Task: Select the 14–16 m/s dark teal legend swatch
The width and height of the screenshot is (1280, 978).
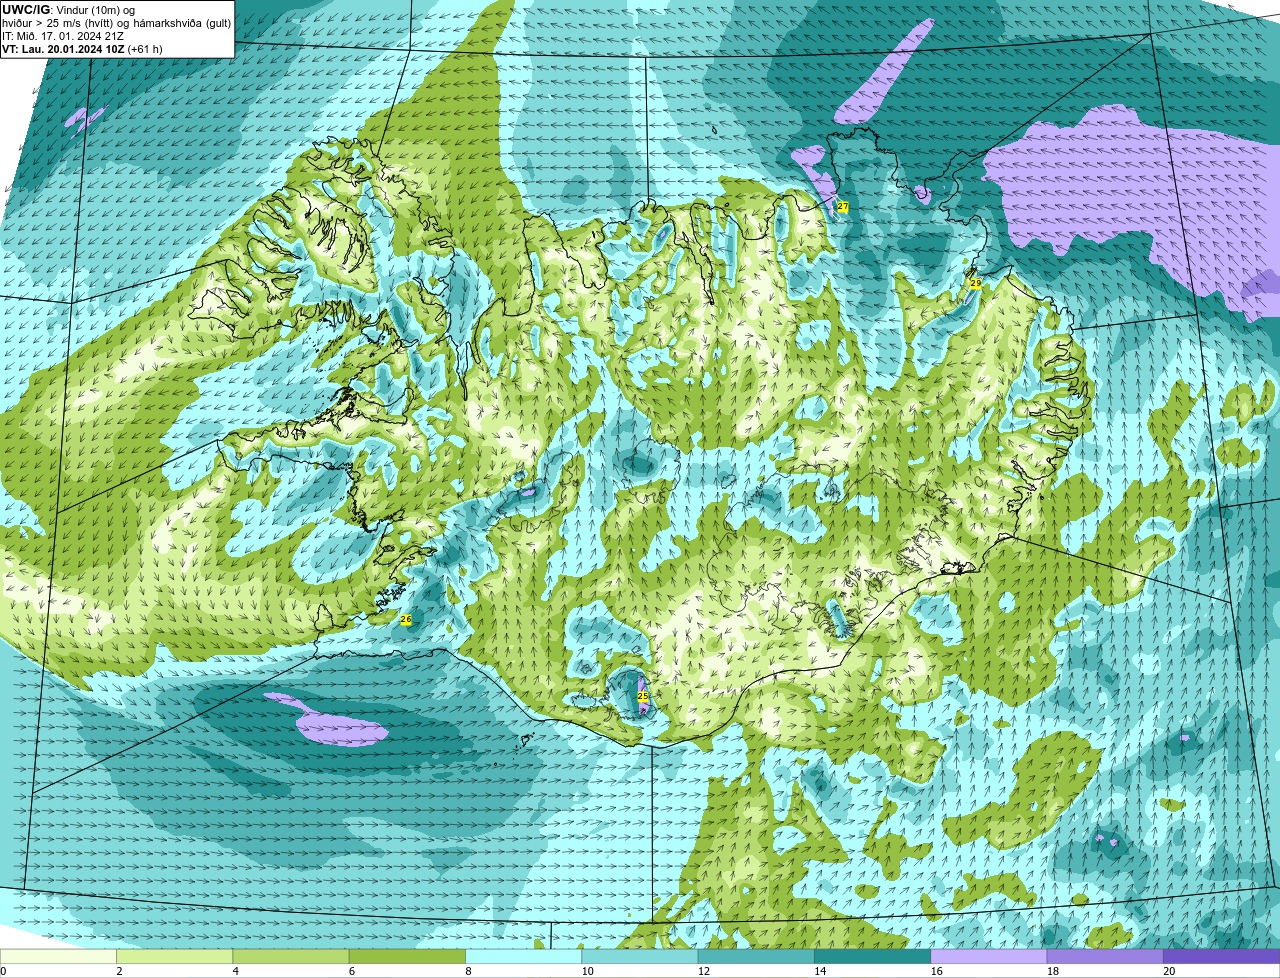Action: click(872, 957)
